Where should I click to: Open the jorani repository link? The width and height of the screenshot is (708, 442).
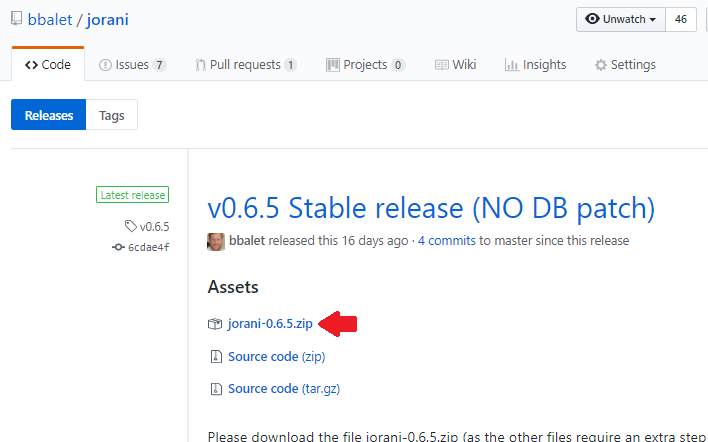[107, 19]
